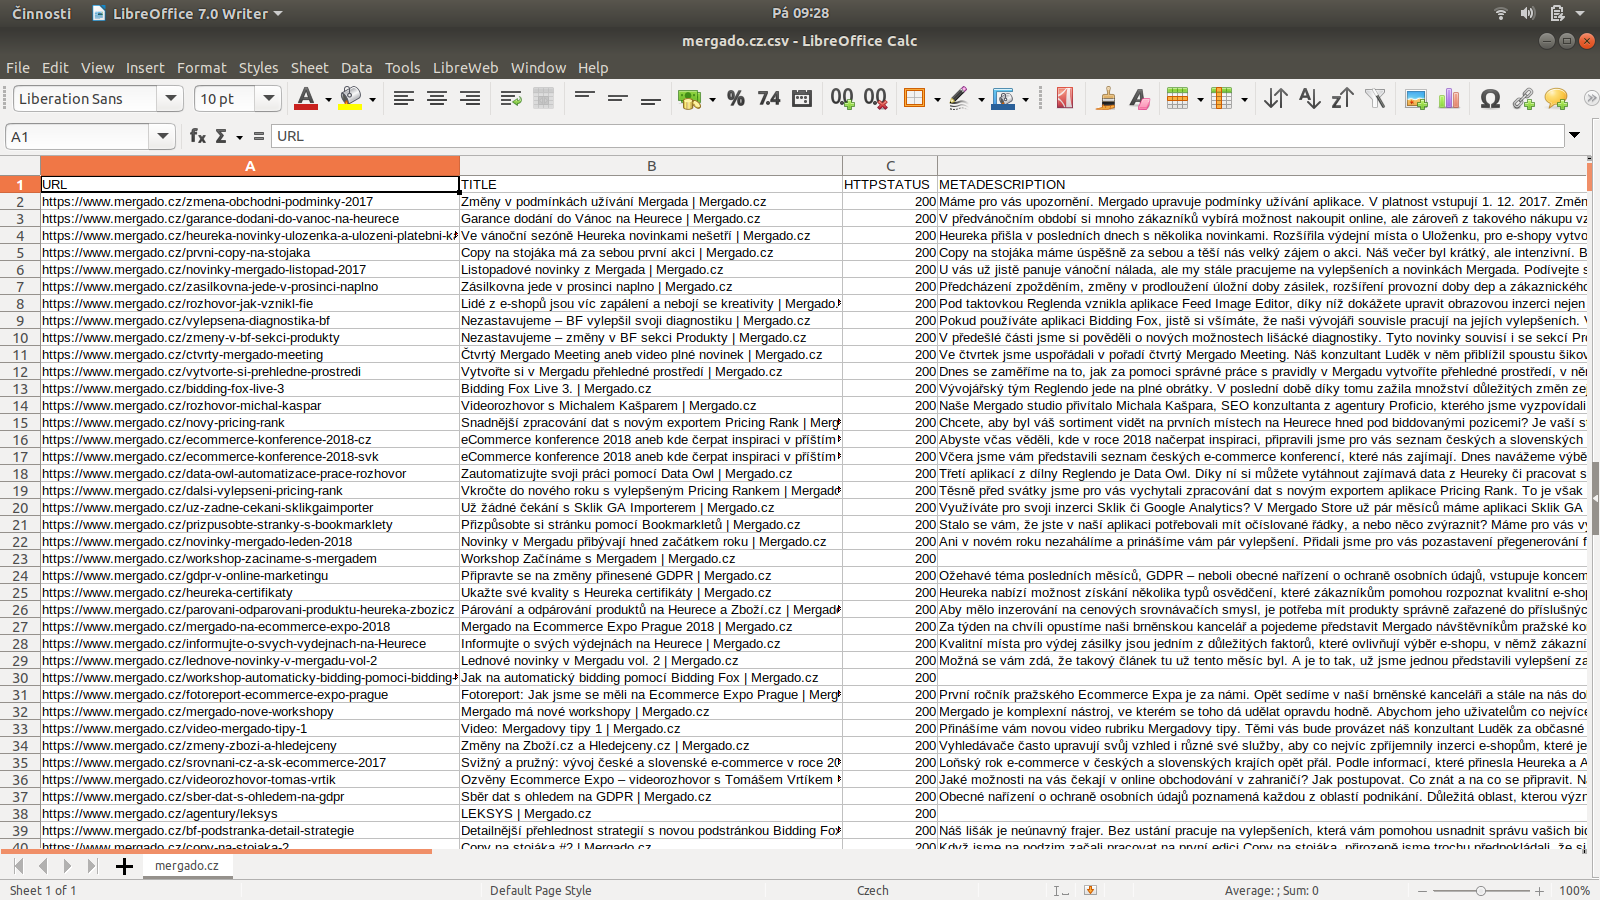Format cells as date
The width and height of the screenshot is (1600, 900).
pyautogui.click(x=802, y=99)
